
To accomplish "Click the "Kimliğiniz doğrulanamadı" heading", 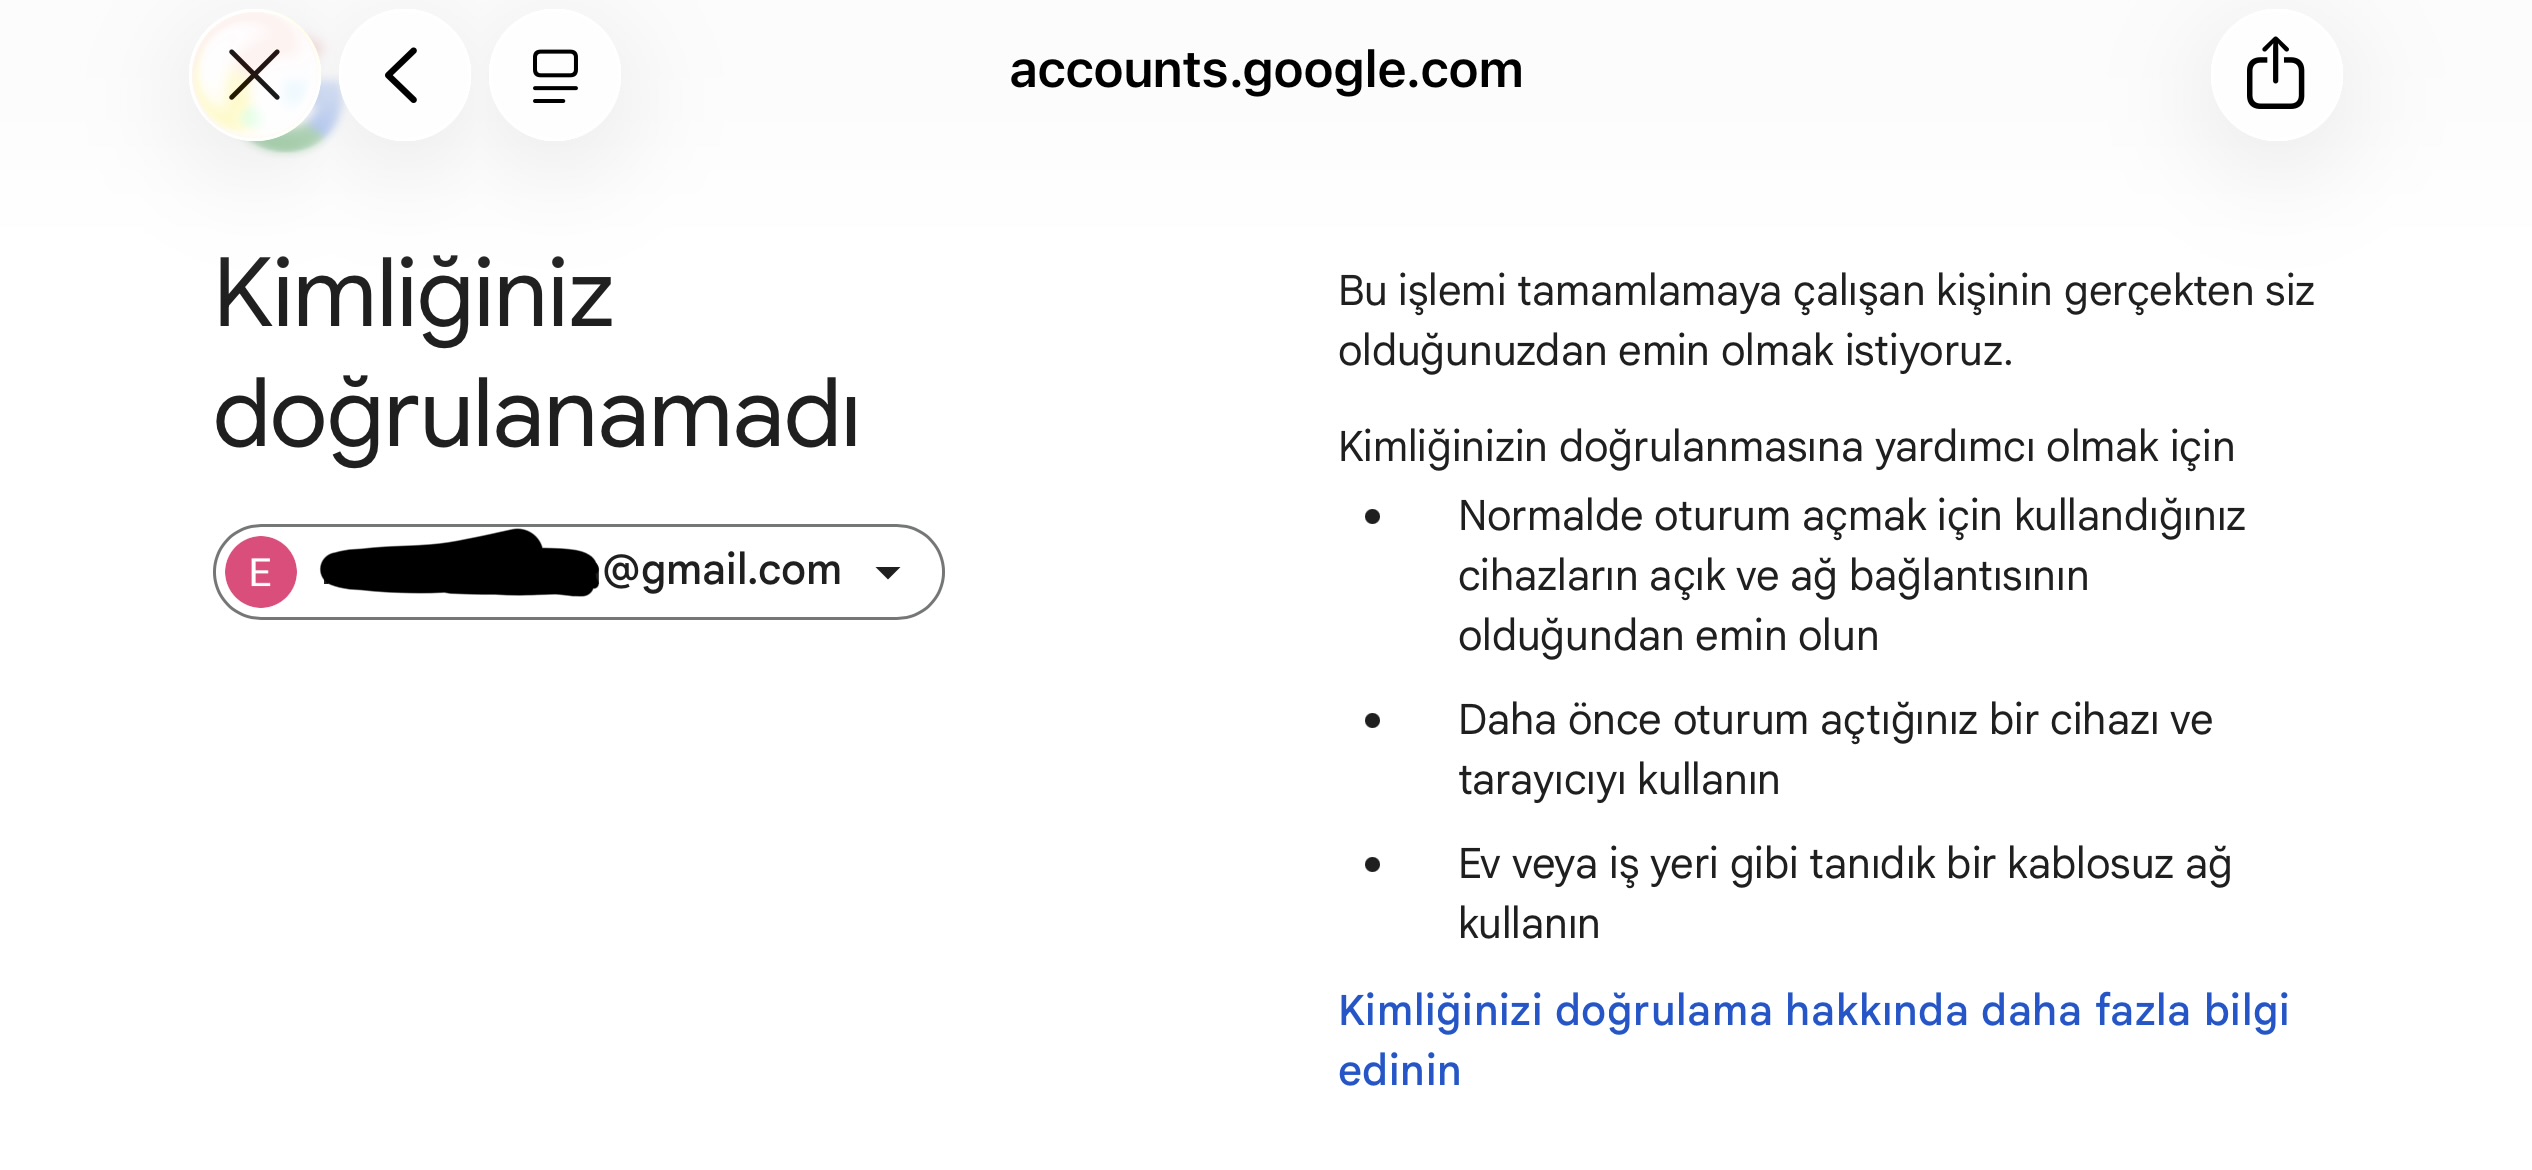I will coord(536,354).
